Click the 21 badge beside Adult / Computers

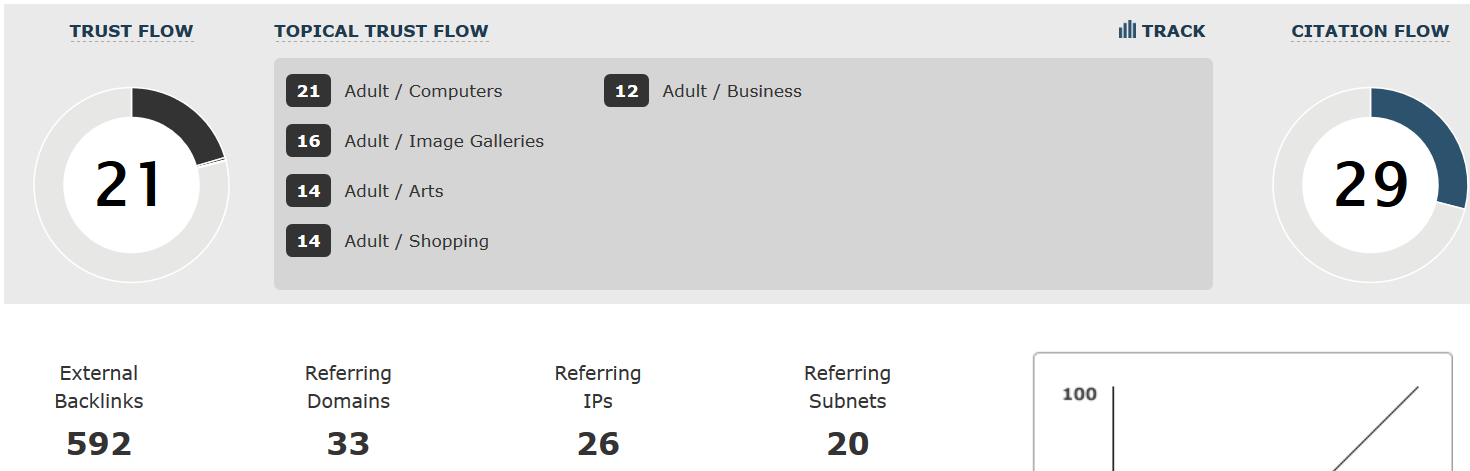[x=308, y=91]
